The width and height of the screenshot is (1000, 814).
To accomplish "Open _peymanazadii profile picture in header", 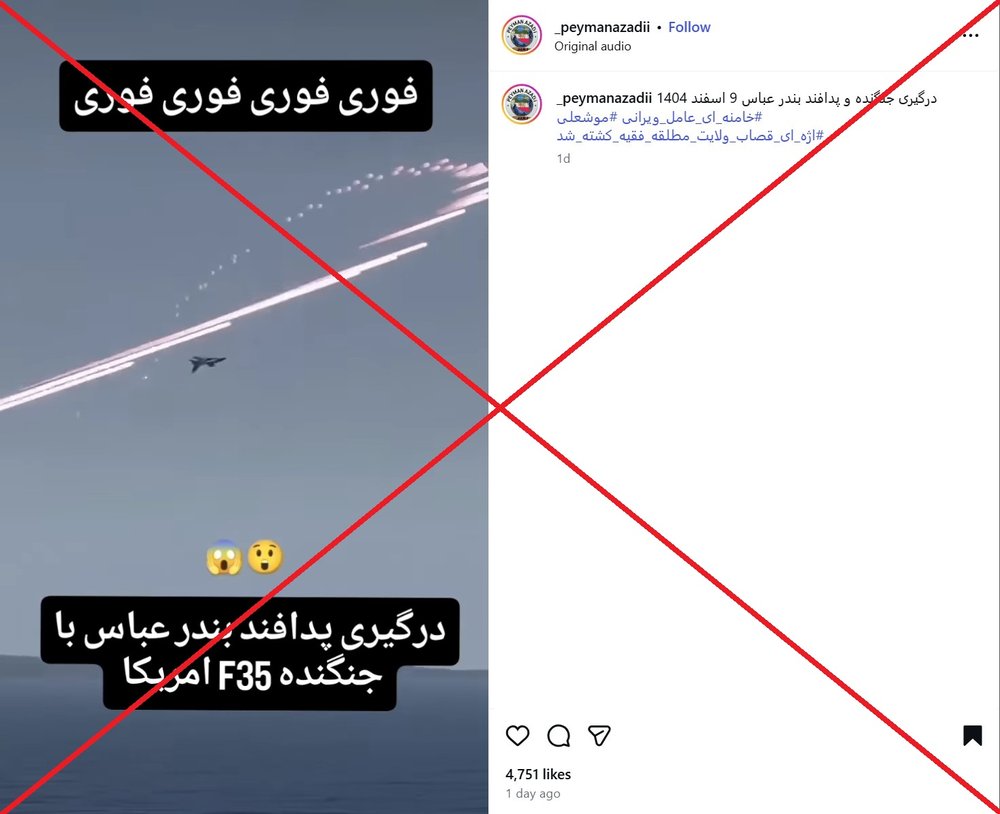I will coord(522,35).
